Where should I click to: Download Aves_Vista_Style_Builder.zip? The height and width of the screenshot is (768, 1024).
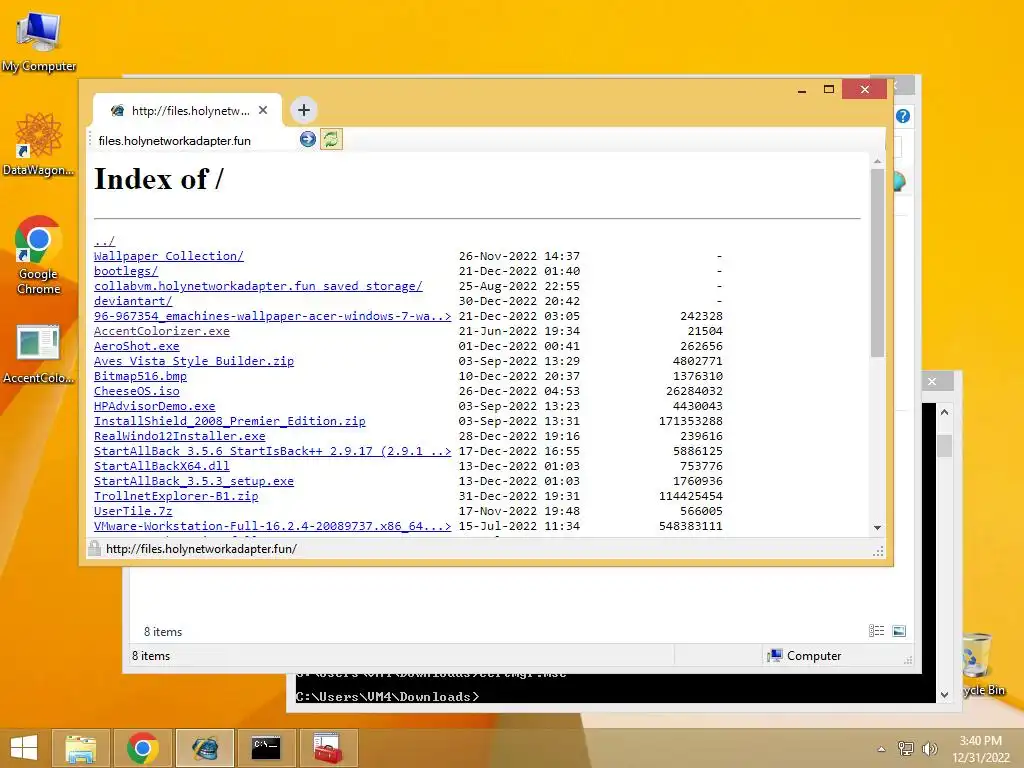(194, 361)
